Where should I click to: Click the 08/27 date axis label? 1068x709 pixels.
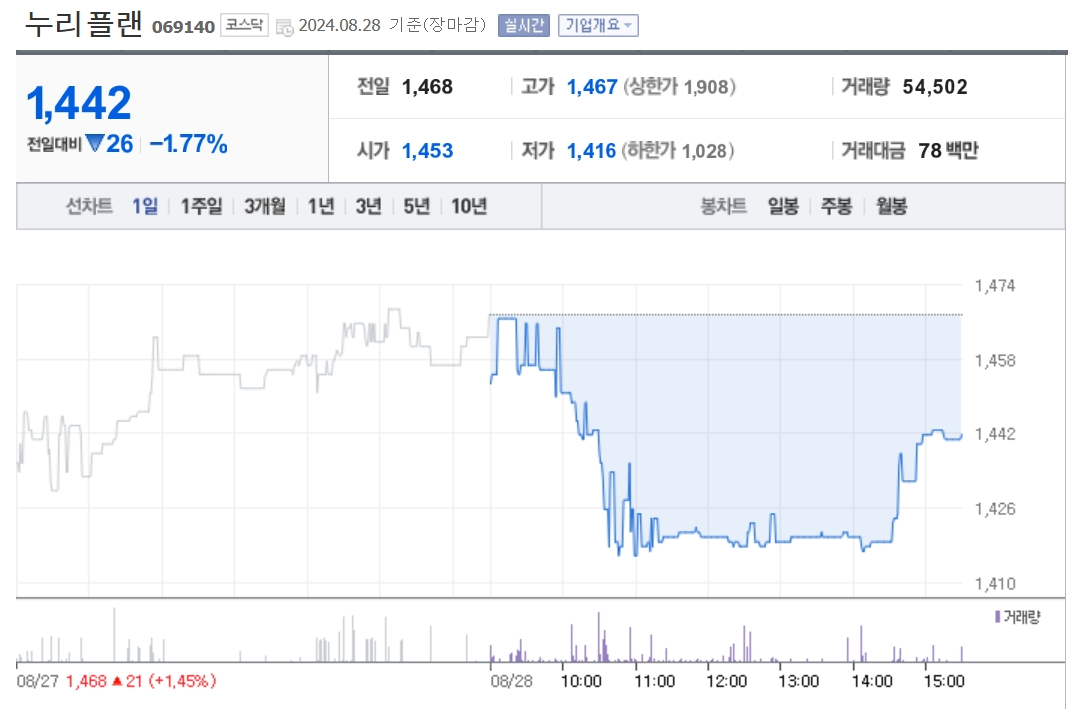tap(37, 681)
